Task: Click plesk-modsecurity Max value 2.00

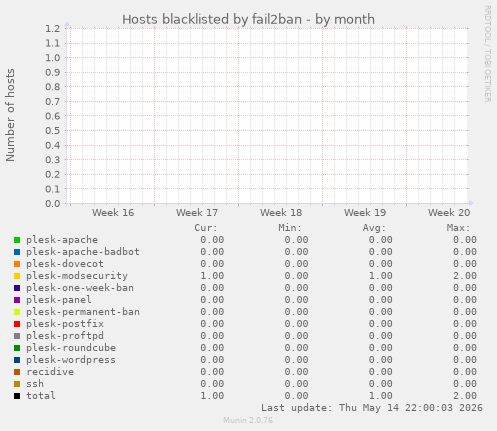Action: tap(465, 276)
